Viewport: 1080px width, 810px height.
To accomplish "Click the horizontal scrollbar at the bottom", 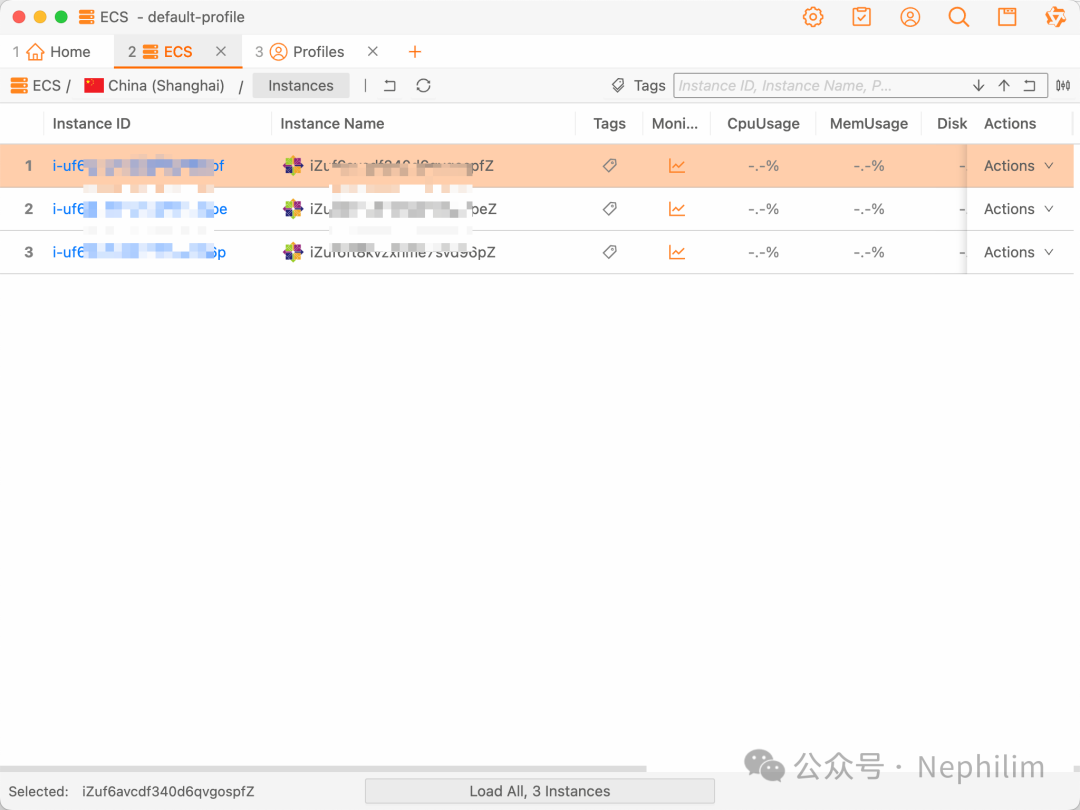I will click(x=323, y=769).
